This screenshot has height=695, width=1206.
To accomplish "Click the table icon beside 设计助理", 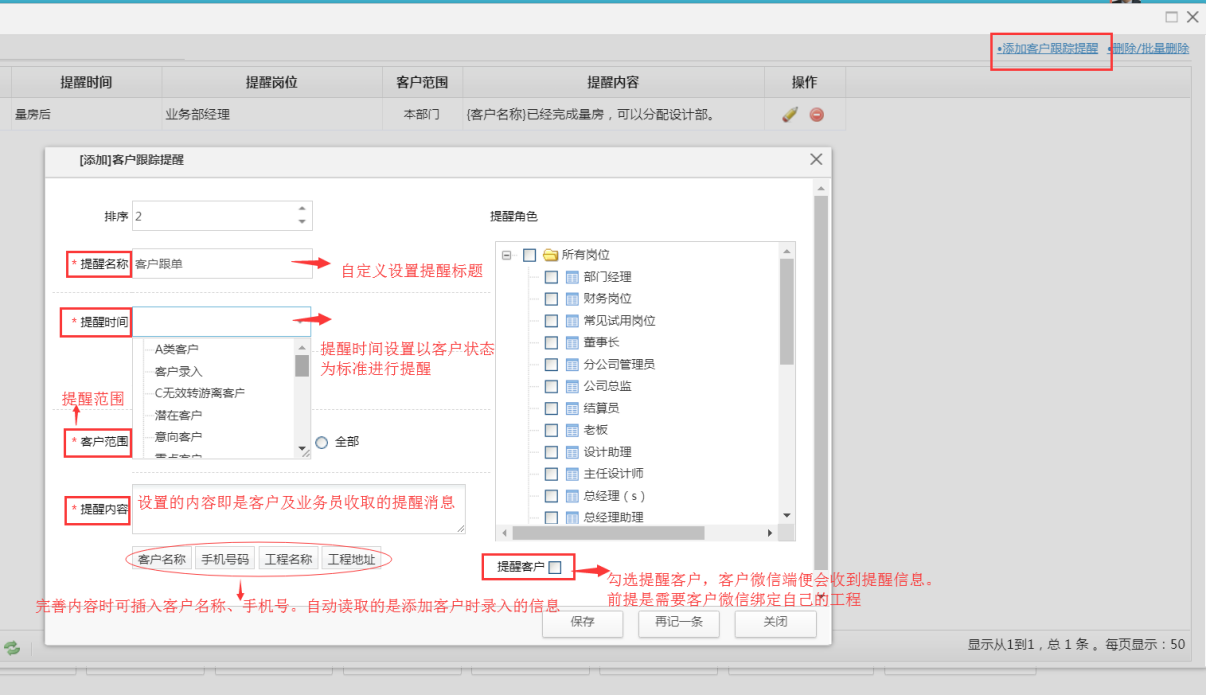I will [x=573, y=452].
